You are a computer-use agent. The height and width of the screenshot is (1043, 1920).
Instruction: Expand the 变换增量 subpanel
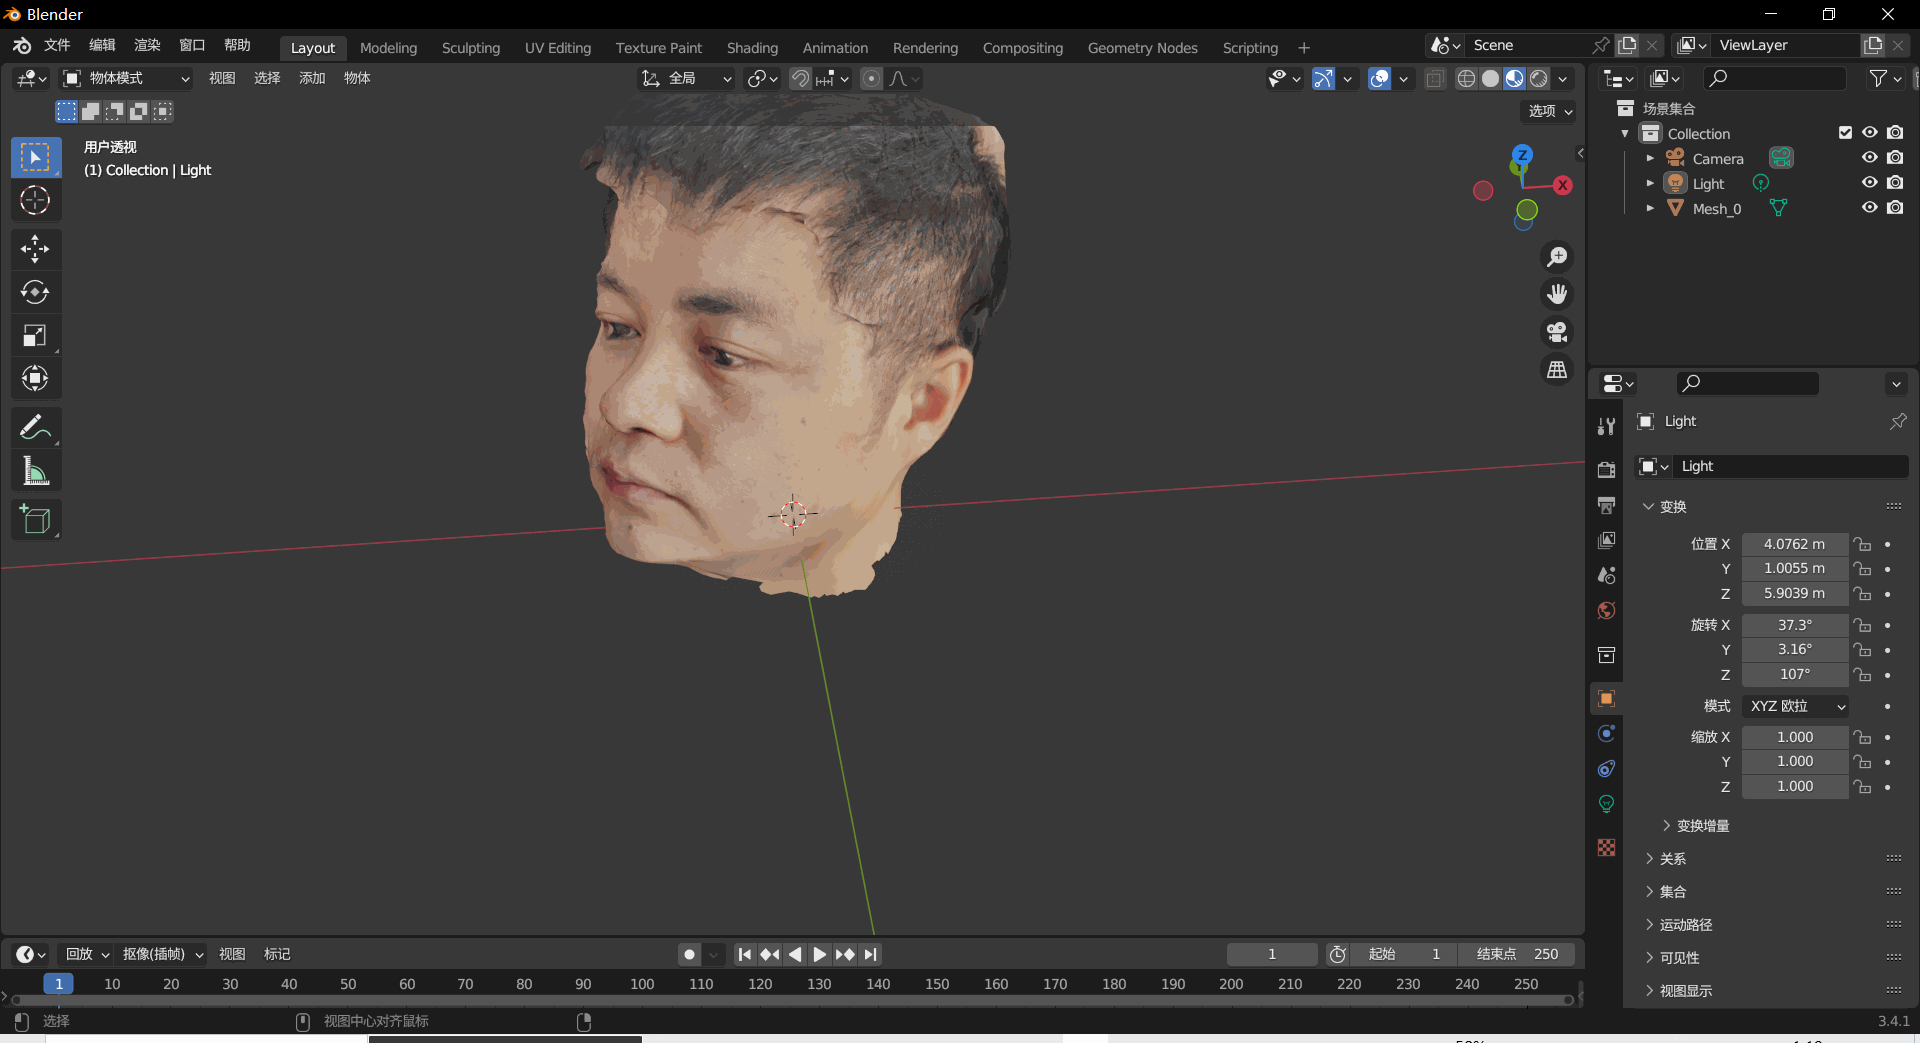[x=1696, y=826]
